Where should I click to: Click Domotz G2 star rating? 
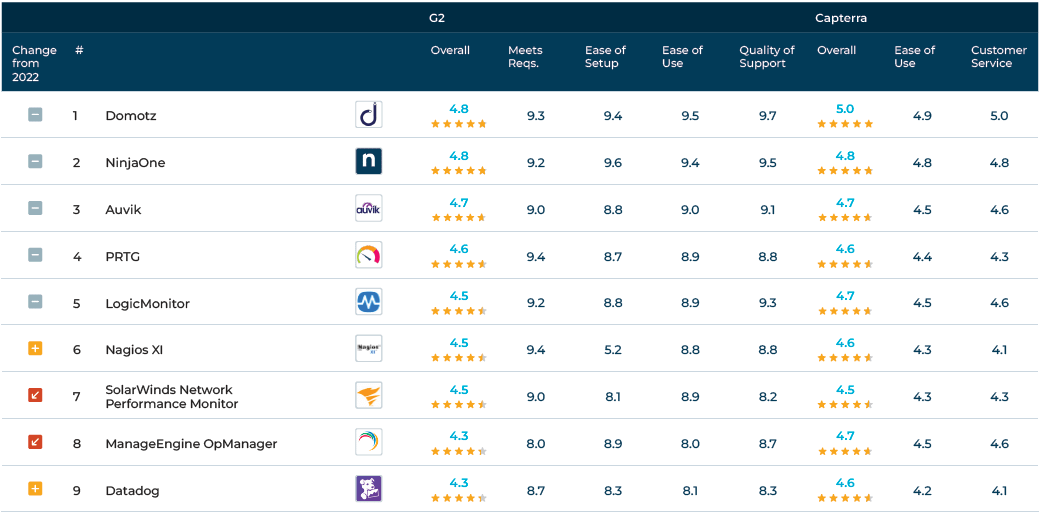click(x=459, y=124)
